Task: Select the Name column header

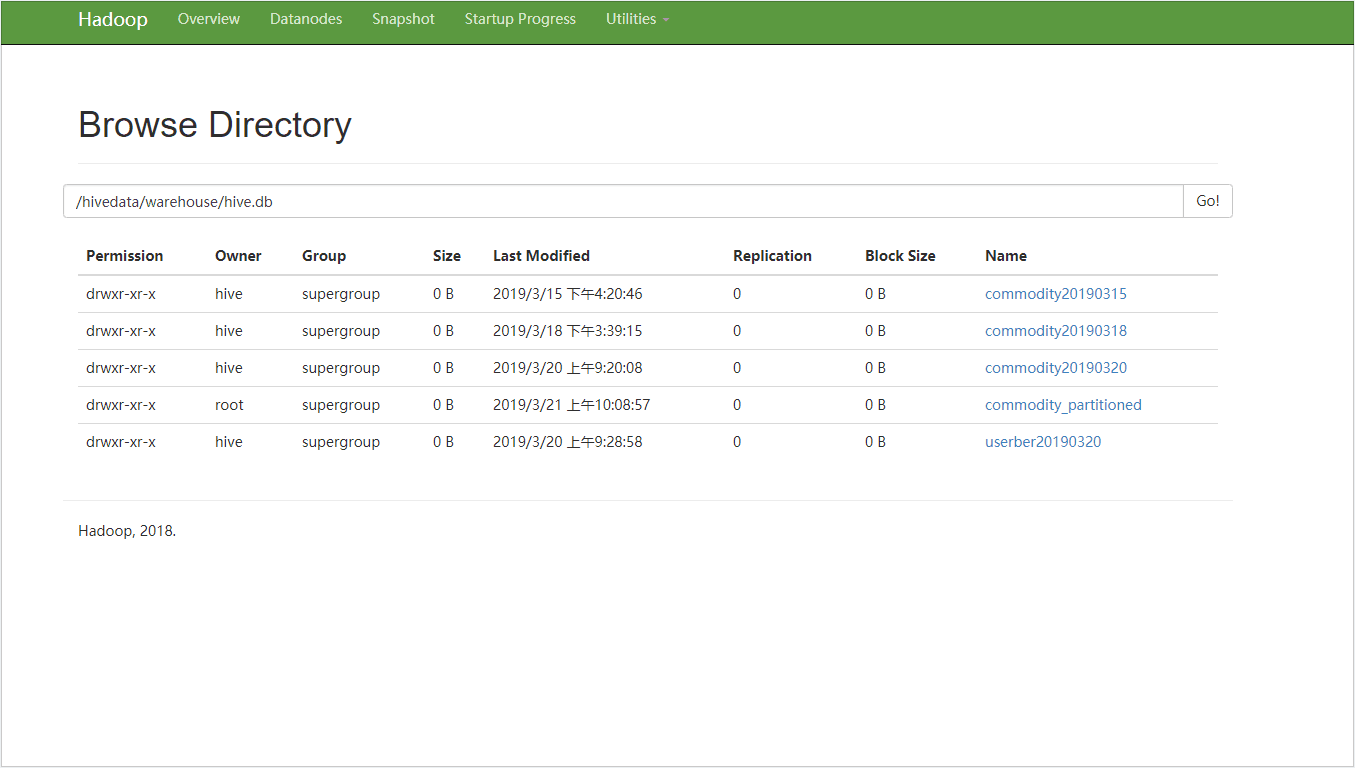Action: click(x=1005, y=255)
